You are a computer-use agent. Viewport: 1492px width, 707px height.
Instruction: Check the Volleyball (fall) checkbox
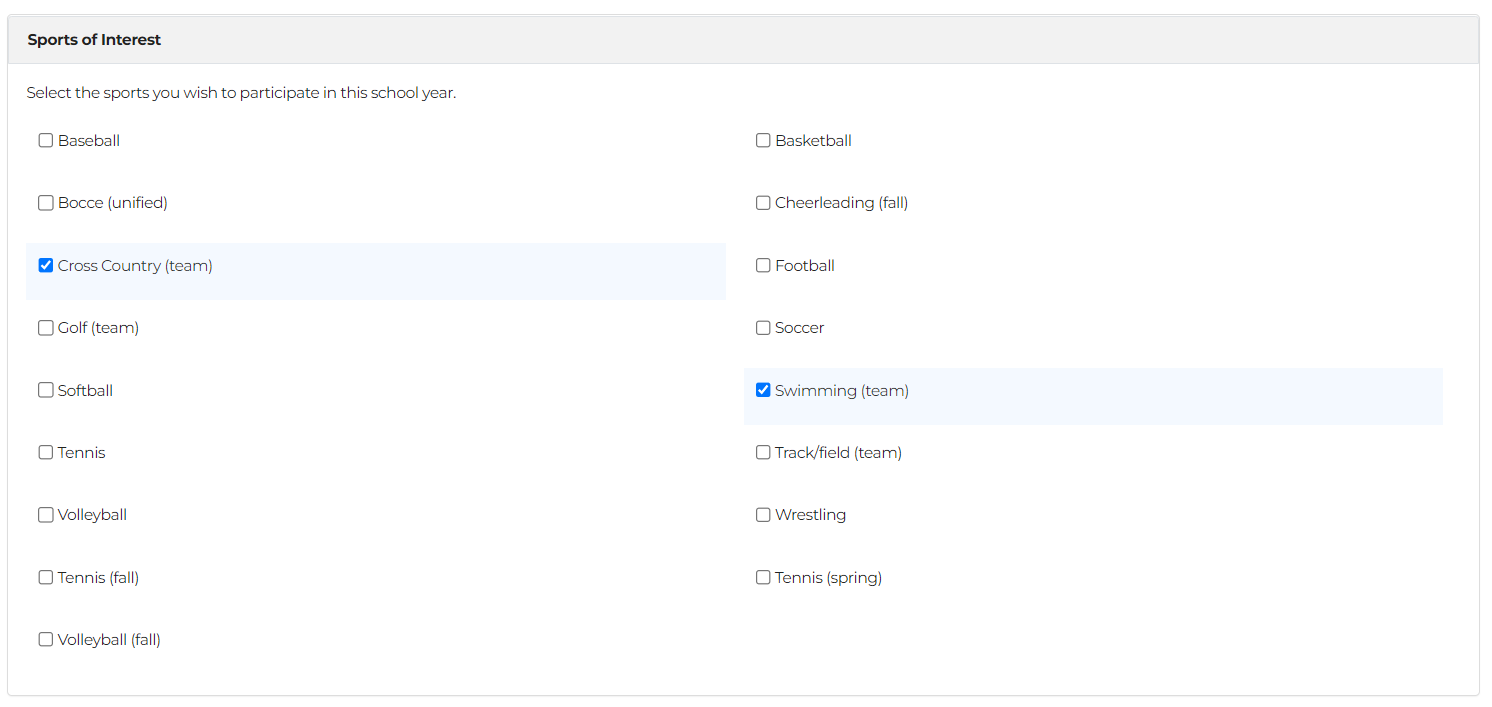click(x=46, y=640)
